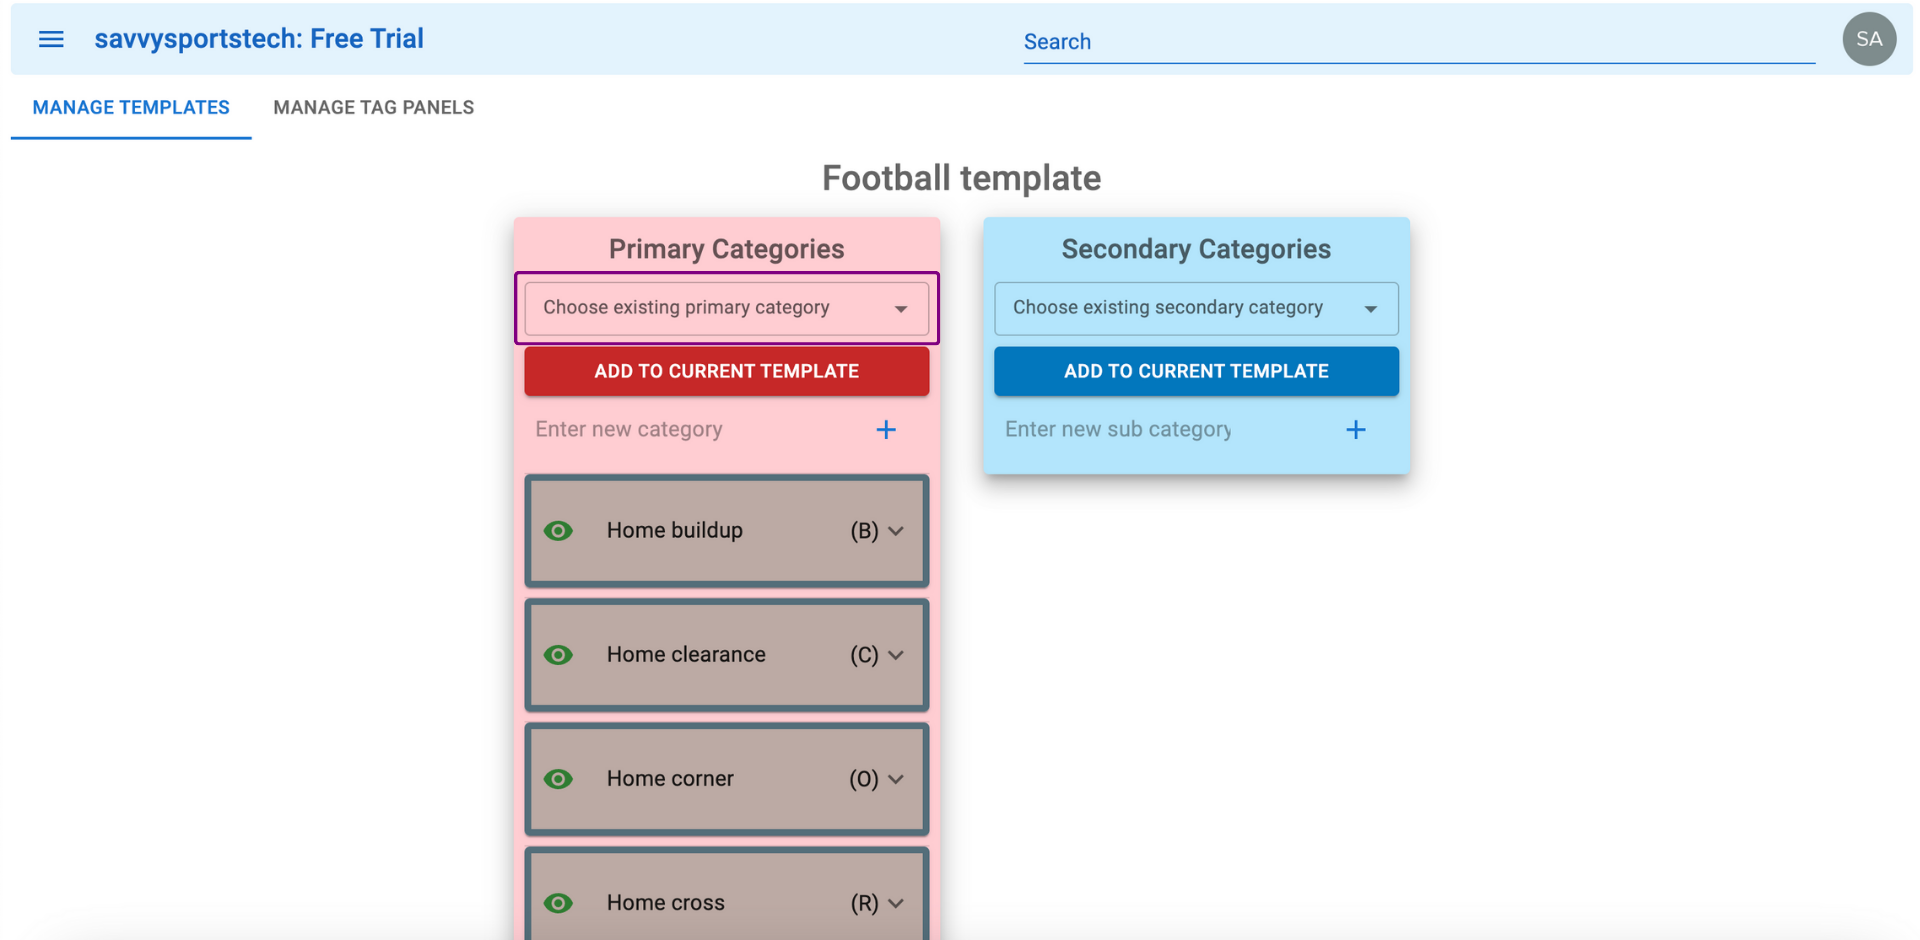Switch to Manage Tag Panels tab
1920x940 pixels.
(374, 107)
